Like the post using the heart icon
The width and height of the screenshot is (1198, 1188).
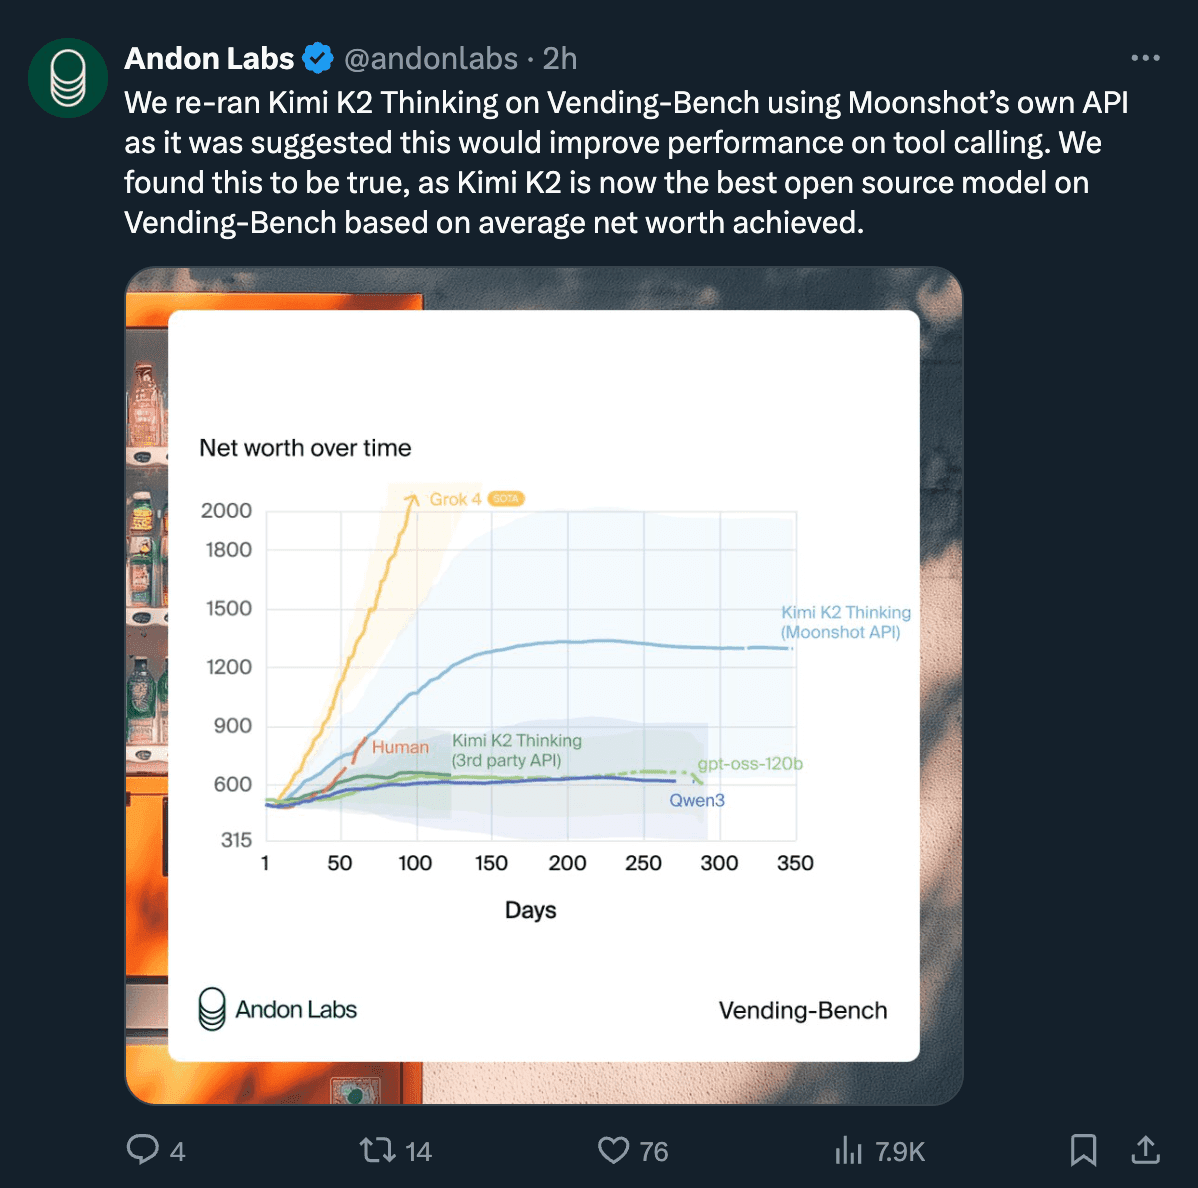tap(615, 1150)
